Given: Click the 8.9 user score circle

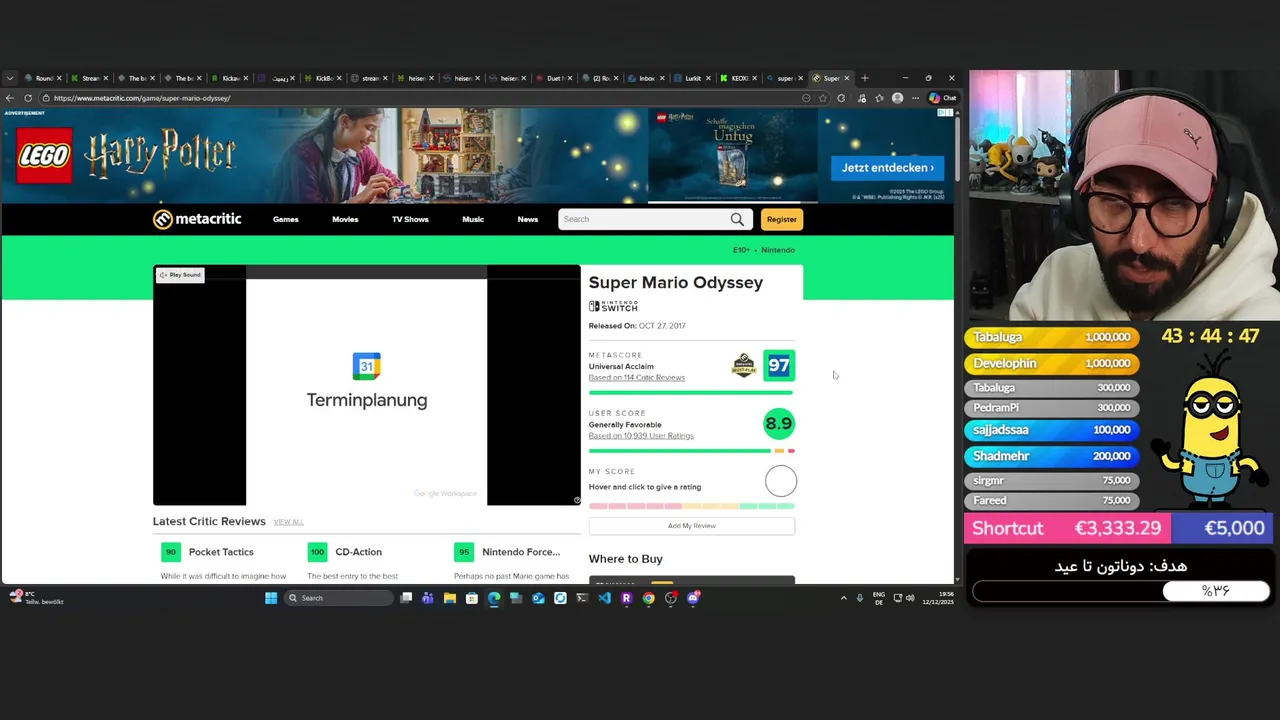Looking at the screenshot, I should pyautogui.click(x=778, y=424).
